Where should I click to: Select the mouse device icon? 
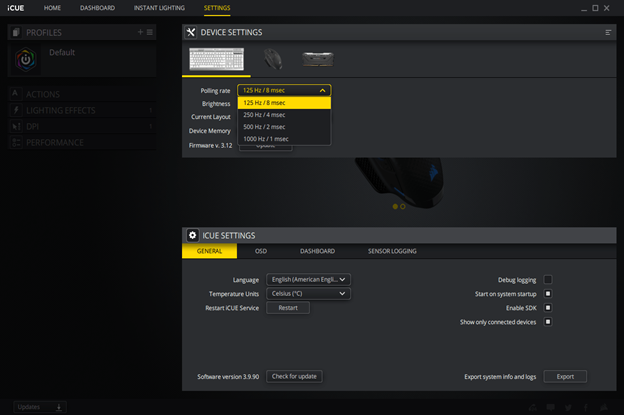273,60
